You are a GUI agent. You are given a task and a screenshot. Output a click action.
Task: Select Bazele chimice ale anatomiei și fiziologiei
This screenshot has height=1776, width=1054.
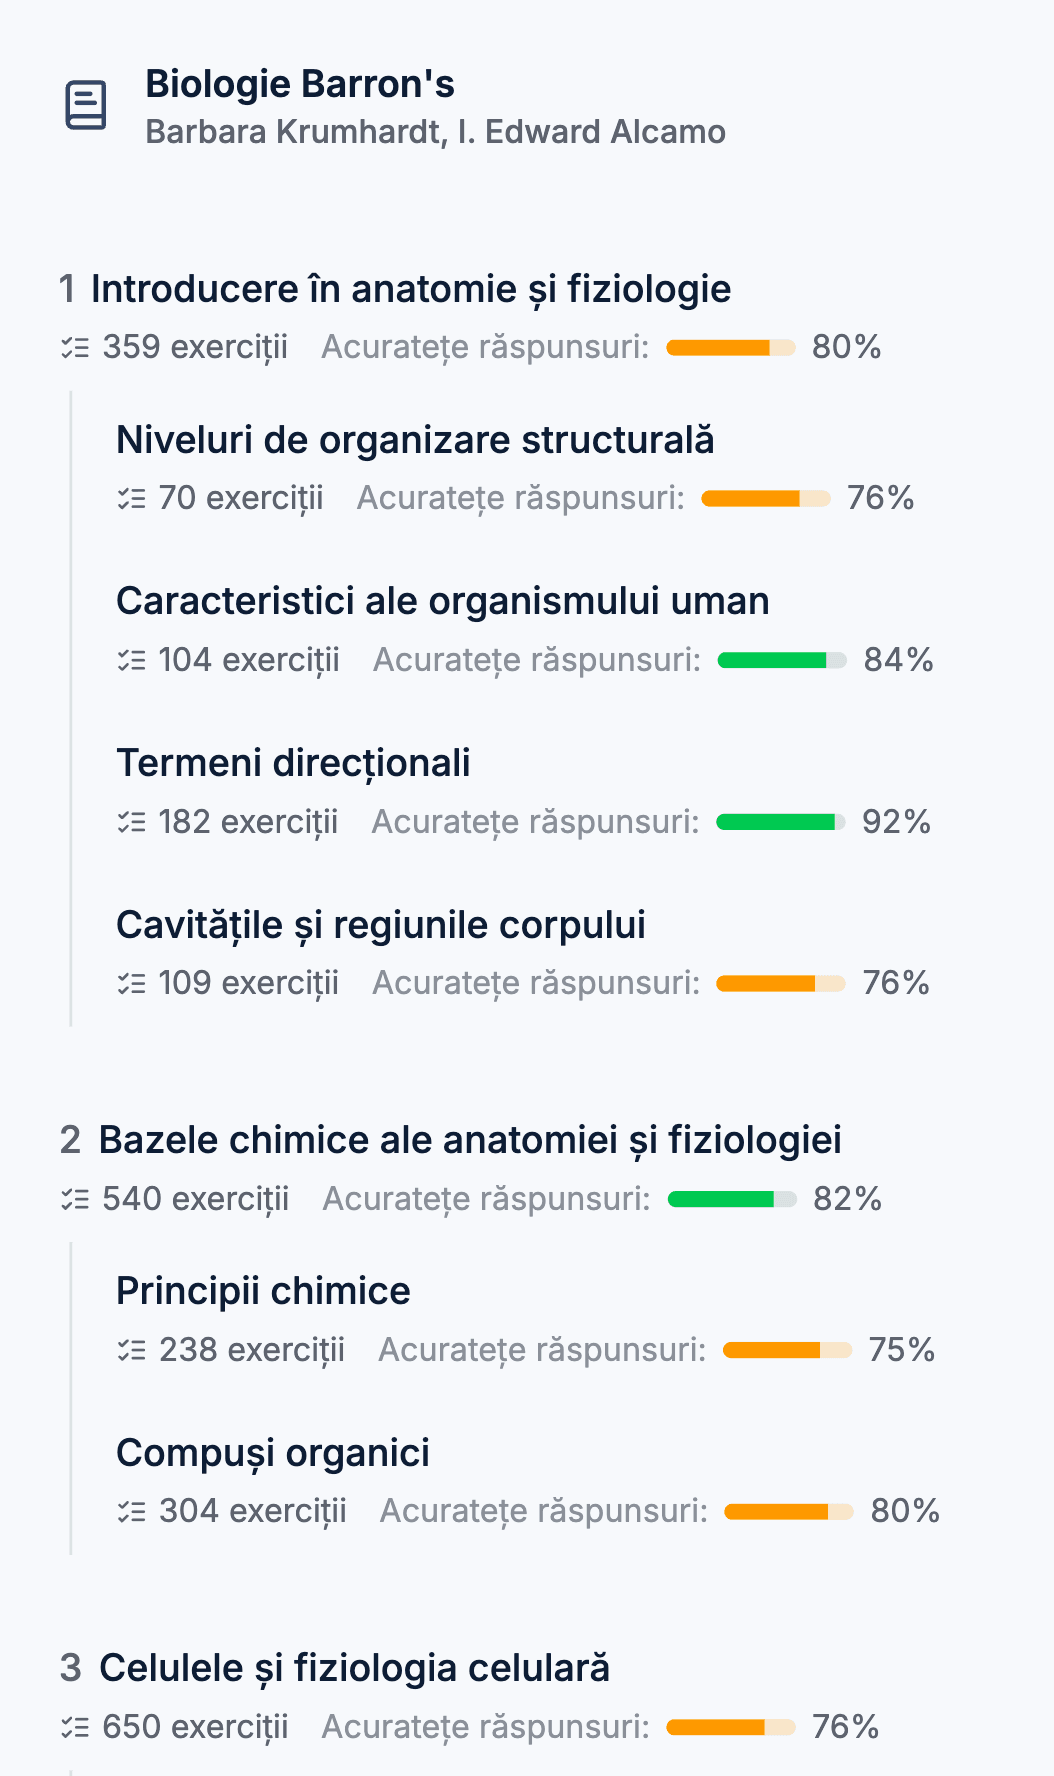point(471,1139)
